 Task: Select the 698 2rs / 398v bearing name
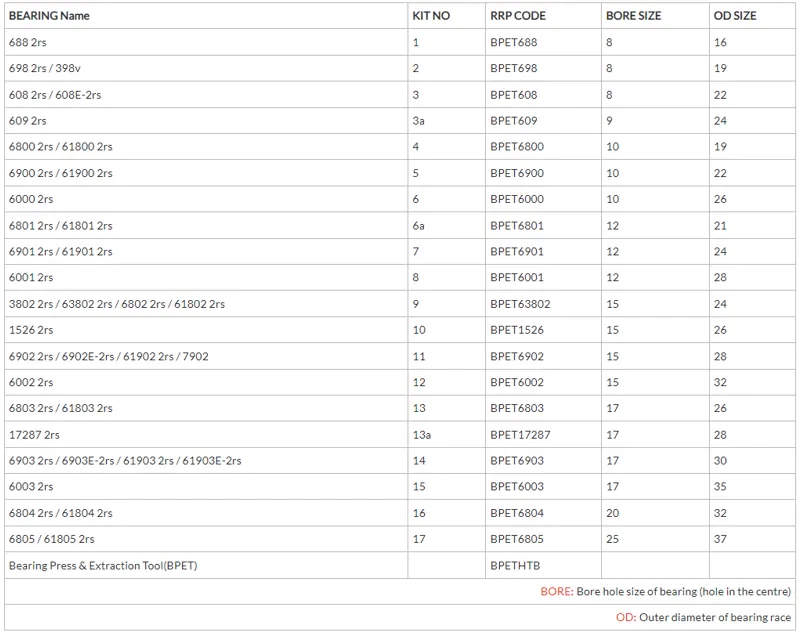(45, 69)
